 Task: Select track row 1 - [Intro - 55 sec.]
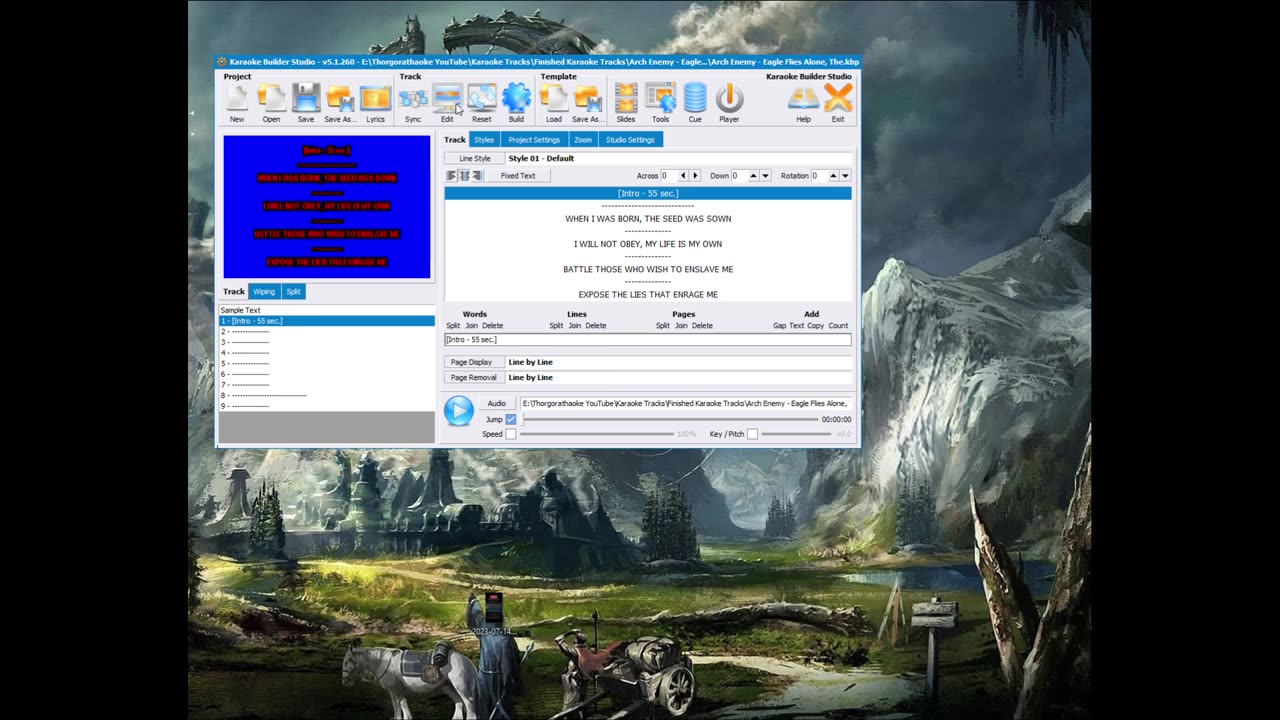coord(327,321)
